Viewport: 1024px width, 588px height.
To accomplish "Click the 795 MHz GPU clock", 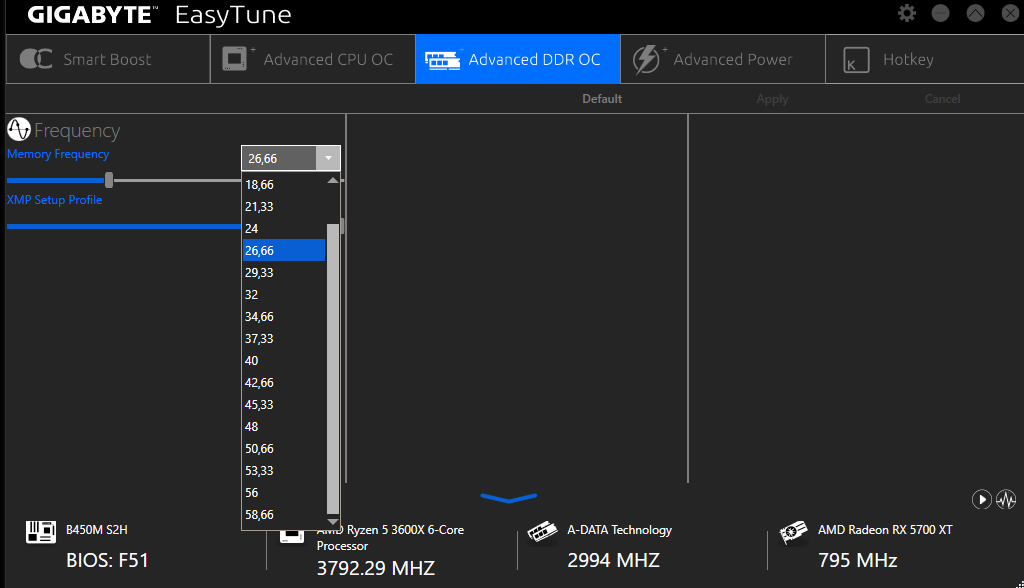I will [x=857, y=561].
